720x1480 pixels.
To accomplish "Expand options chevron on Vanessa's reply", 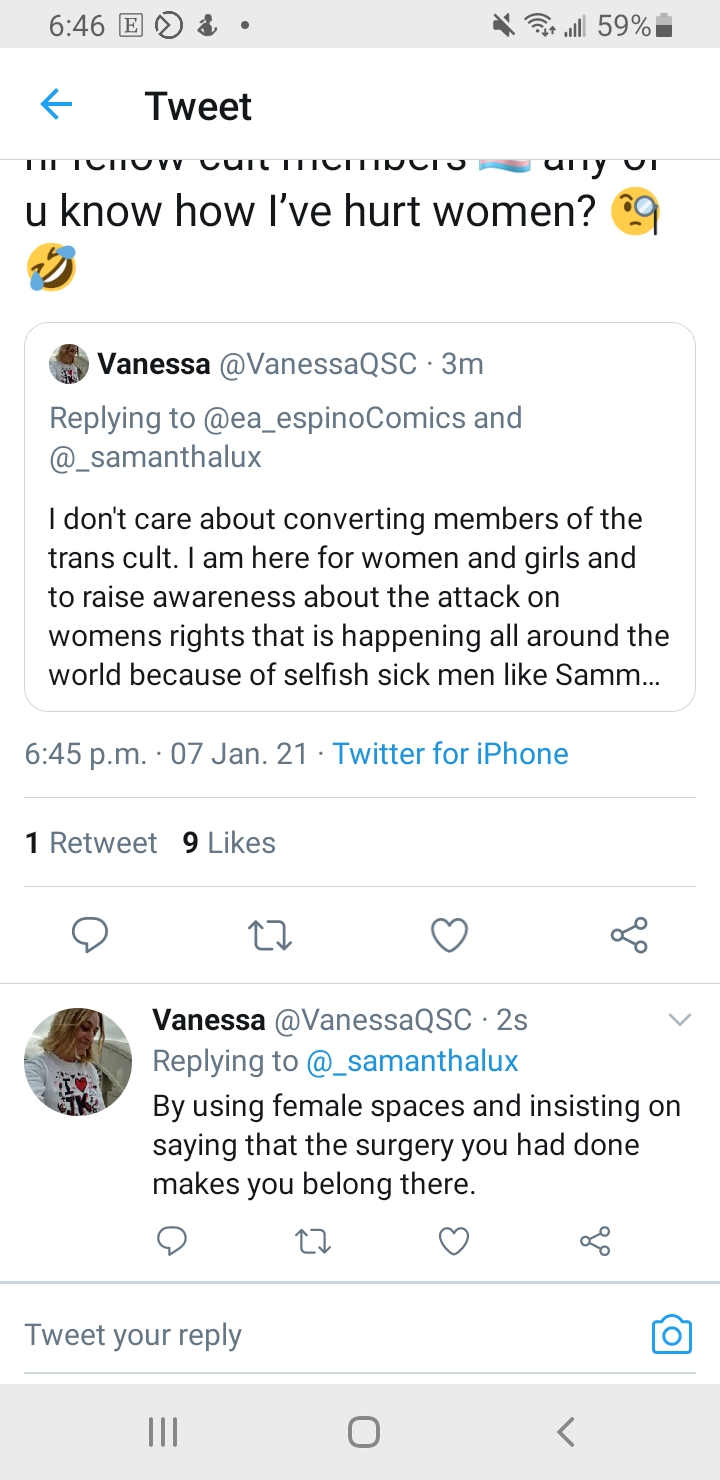I will click(680, 1020).
